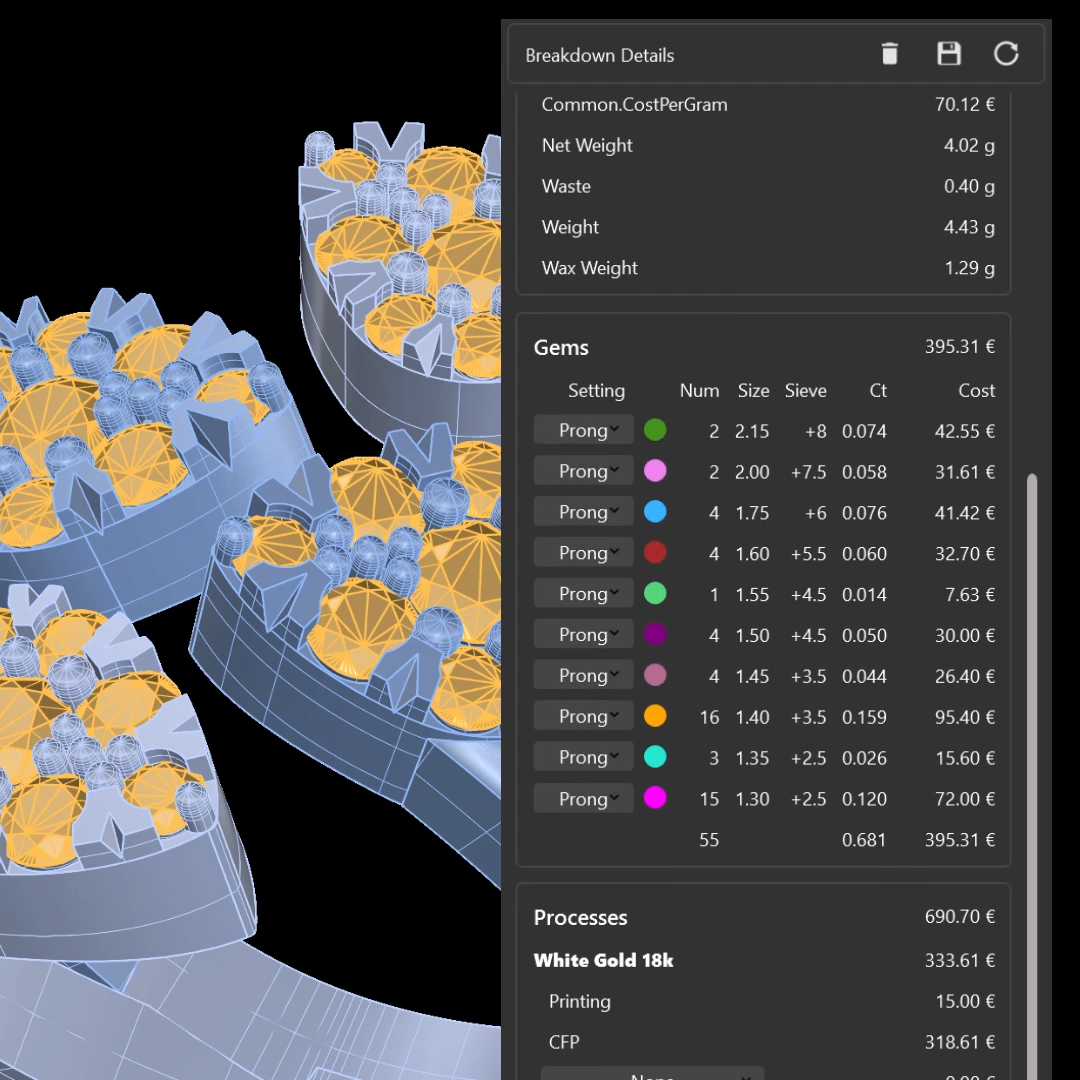Open Prong setting dropdown for 1.40 size gem
This screenshot has height=1080, width=1080.
pyautogui.click(x=583, y=716)
